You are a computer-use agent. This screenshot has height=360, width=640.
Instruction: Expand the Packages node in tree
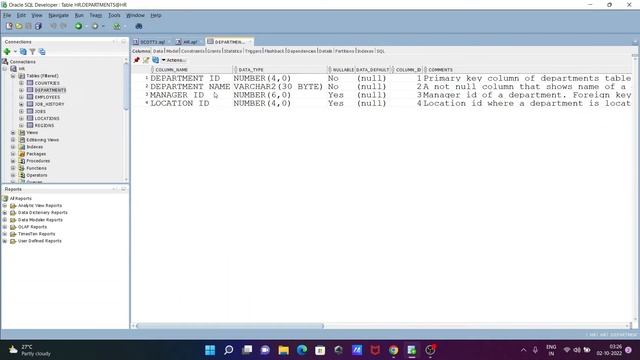pos(13,154)
